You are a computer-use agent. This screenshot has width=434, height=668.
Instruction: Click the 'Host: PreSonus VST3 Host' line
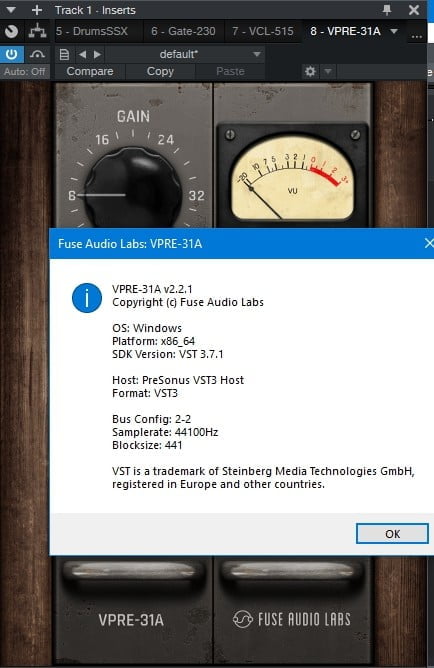[x=178, y=380]
